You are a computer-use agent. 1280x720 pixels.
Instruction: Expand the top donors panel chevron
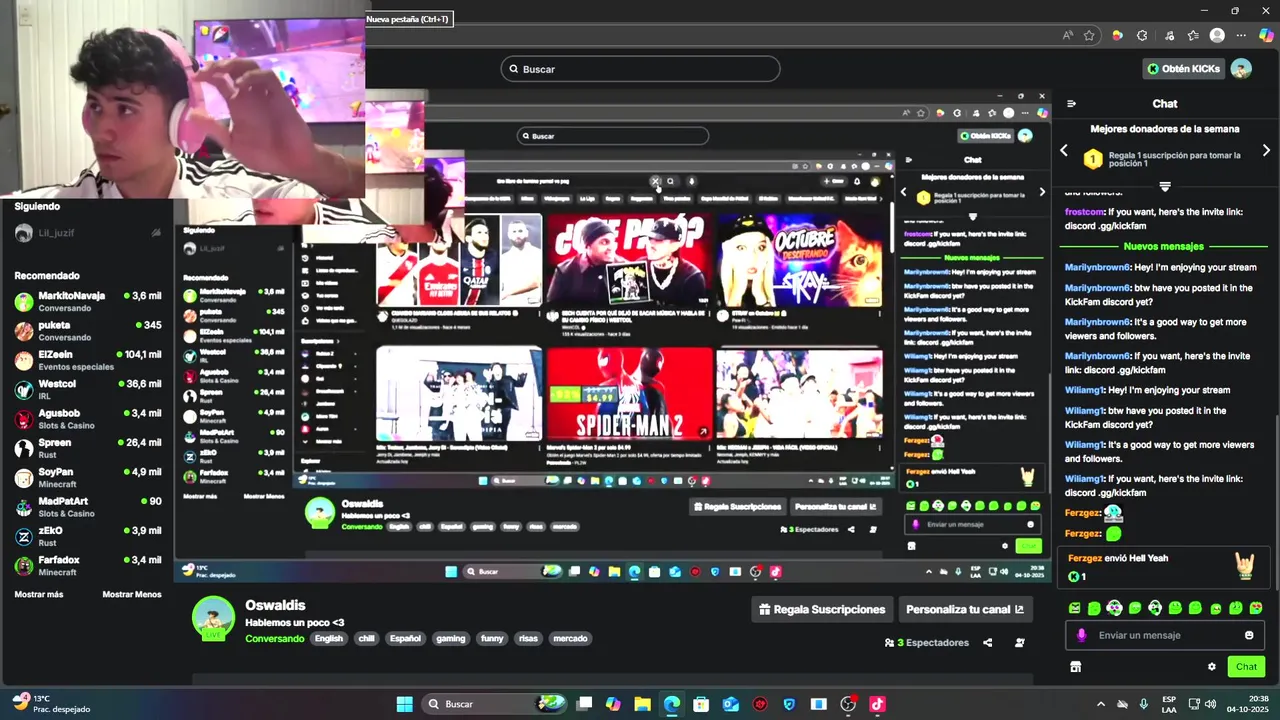click(x=1165, y=186)
